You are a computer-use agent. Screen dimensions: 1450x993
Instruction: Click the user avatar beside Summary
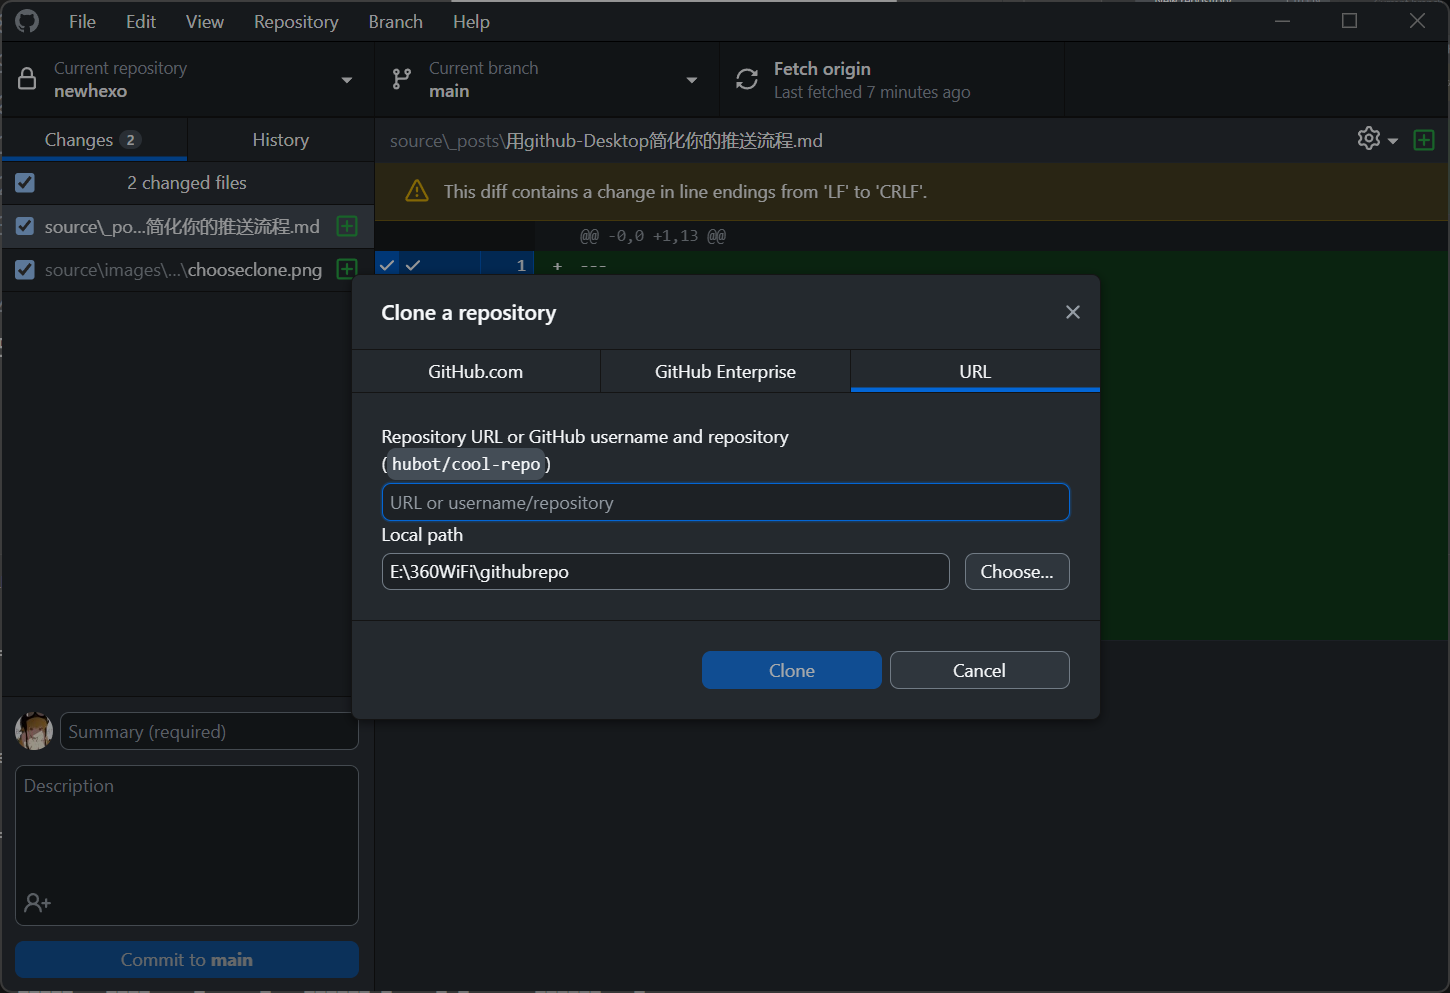(34, 731)
